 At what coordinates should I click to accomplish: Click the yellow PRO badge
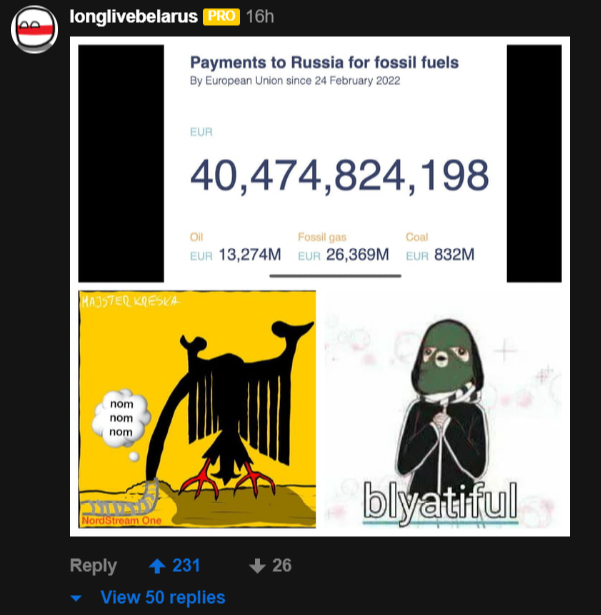pyautogui.click(x=221, y=17)
